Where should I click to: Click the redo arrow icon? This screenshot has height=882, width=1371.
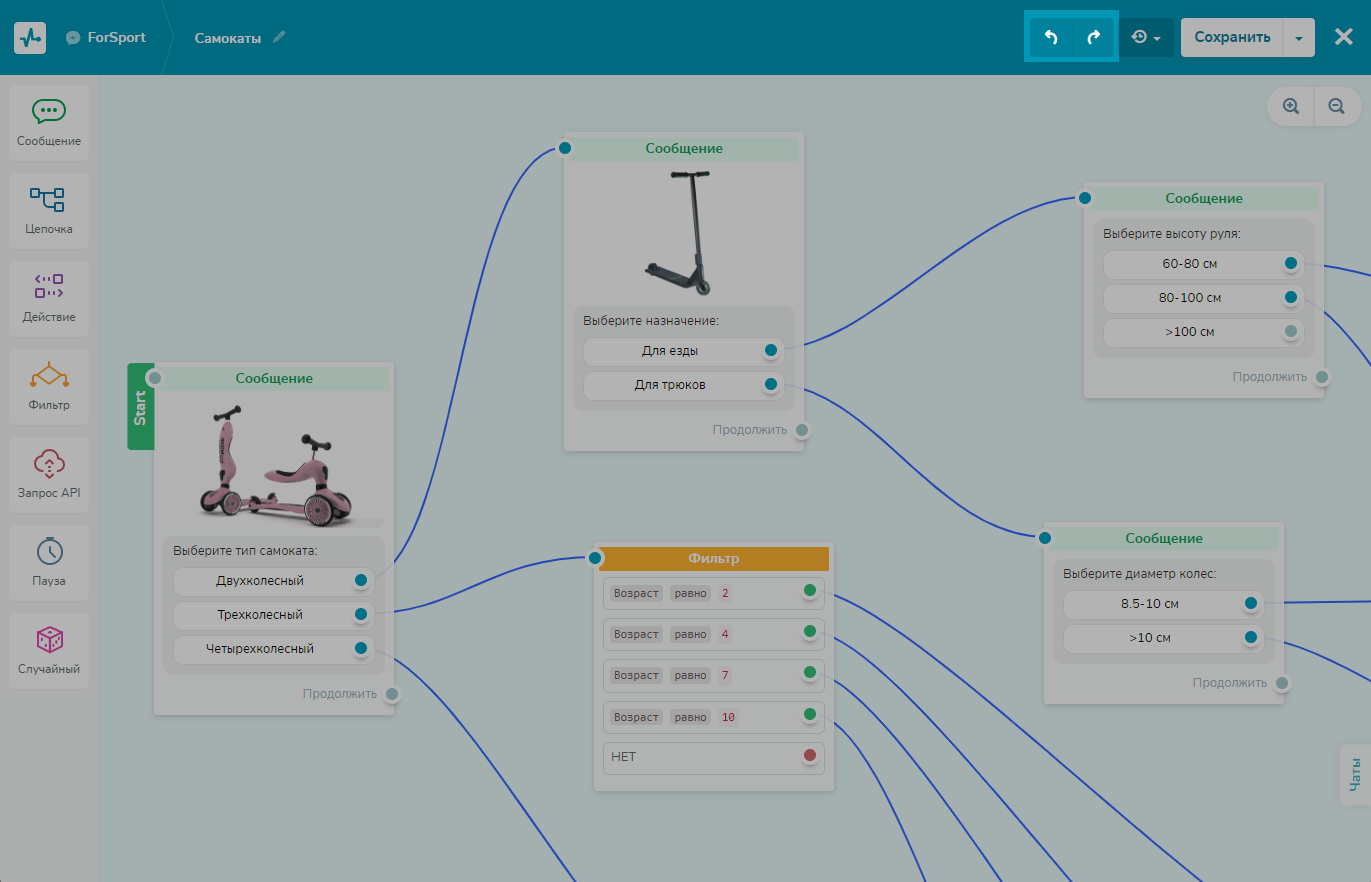1094,38
